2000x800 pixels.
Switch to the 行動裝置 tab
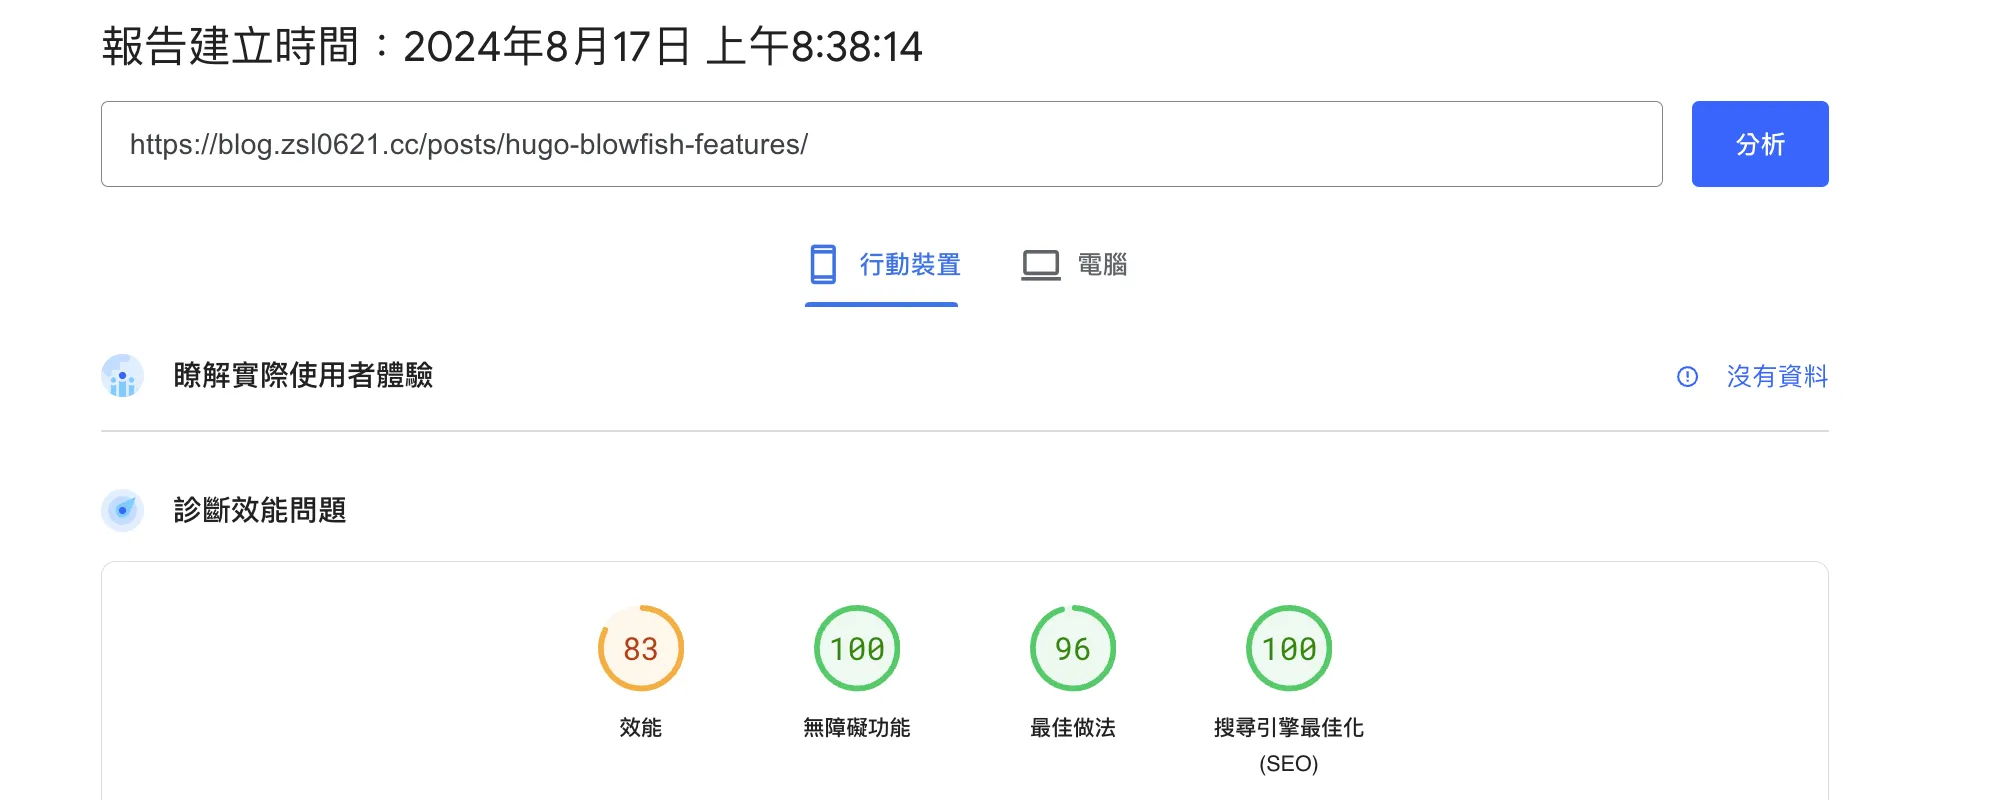[909, 265]
